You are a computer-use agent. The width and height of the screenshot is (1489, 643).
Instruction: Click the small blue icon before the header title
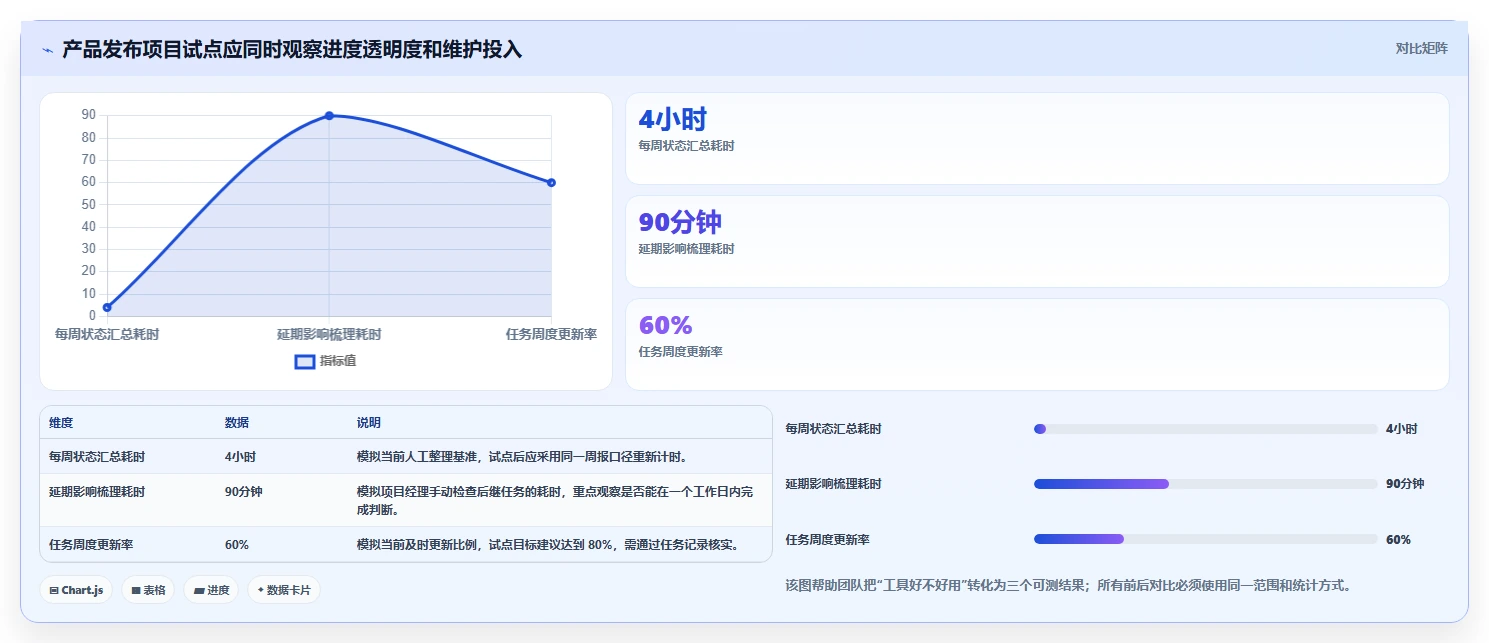click(x=47, y=50)
